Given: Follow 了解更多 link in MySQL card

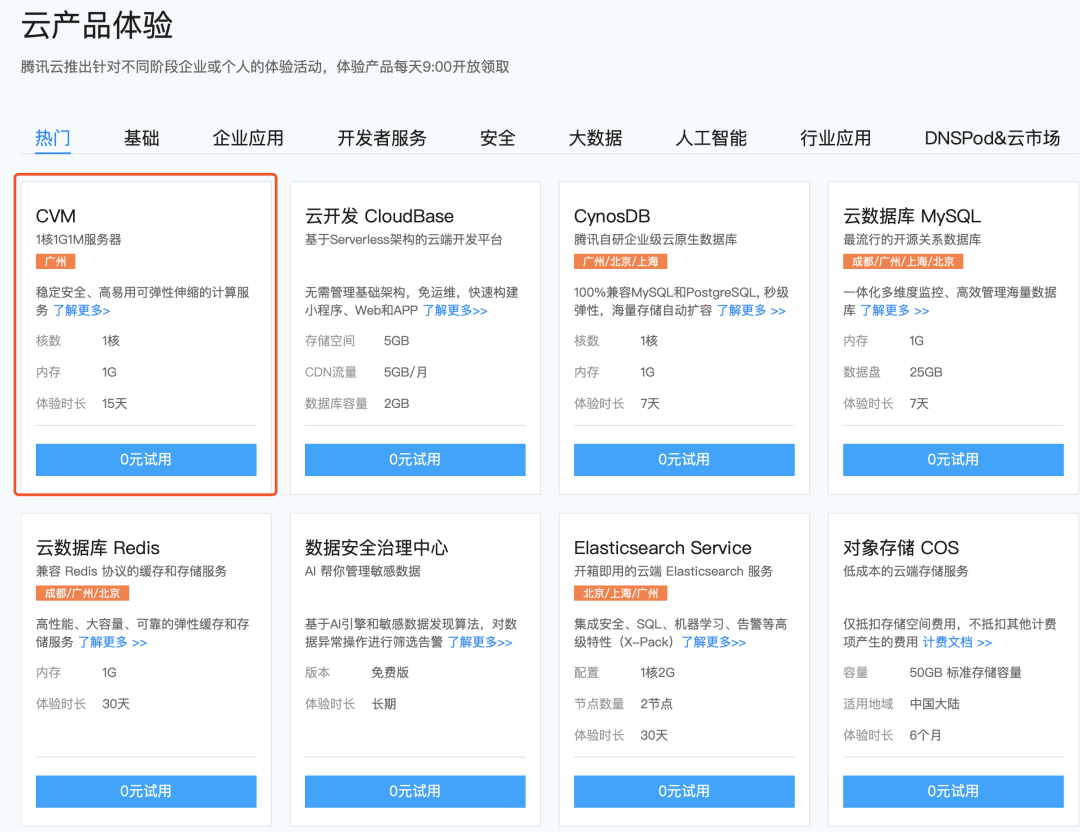Looking at the screenshot, I should (x=895, y=311).
